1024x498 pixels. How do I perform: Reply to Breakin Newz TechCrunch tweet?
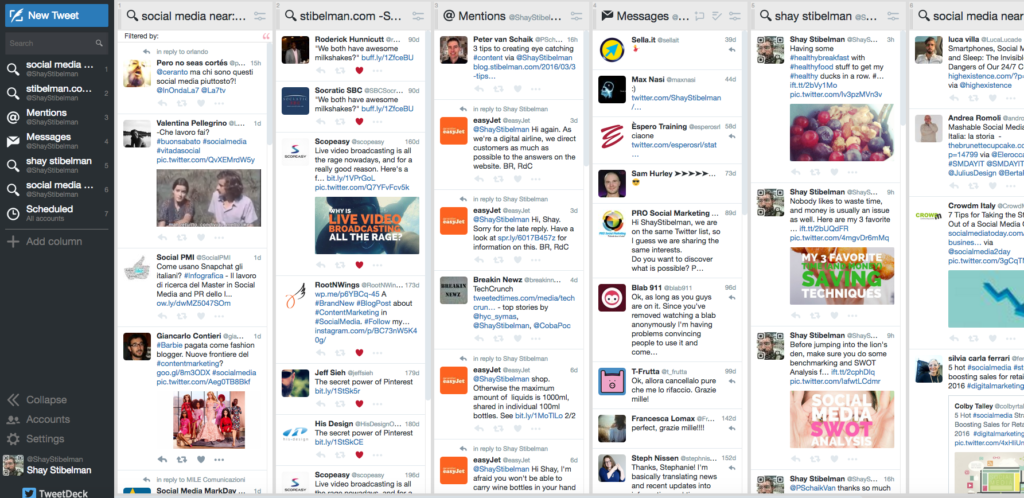[478, 338]
